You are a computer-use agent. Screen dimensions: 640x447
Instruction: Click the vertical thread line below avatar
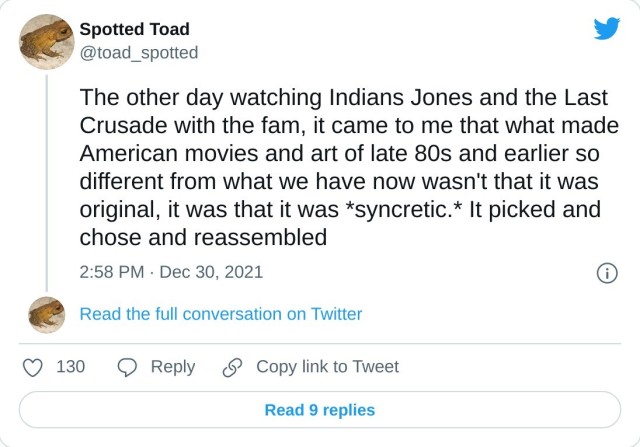46,180
